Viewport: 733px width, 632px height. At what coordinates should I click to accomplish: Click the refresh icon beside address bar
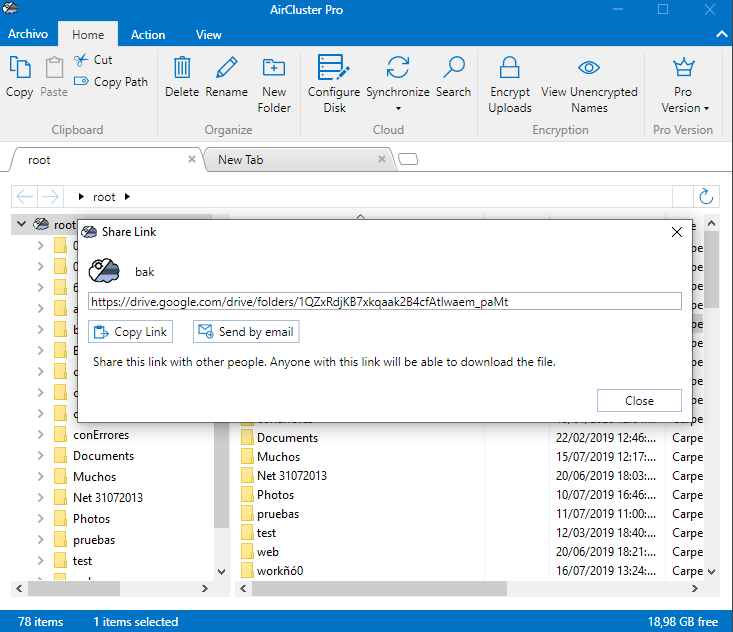[706, 197]
